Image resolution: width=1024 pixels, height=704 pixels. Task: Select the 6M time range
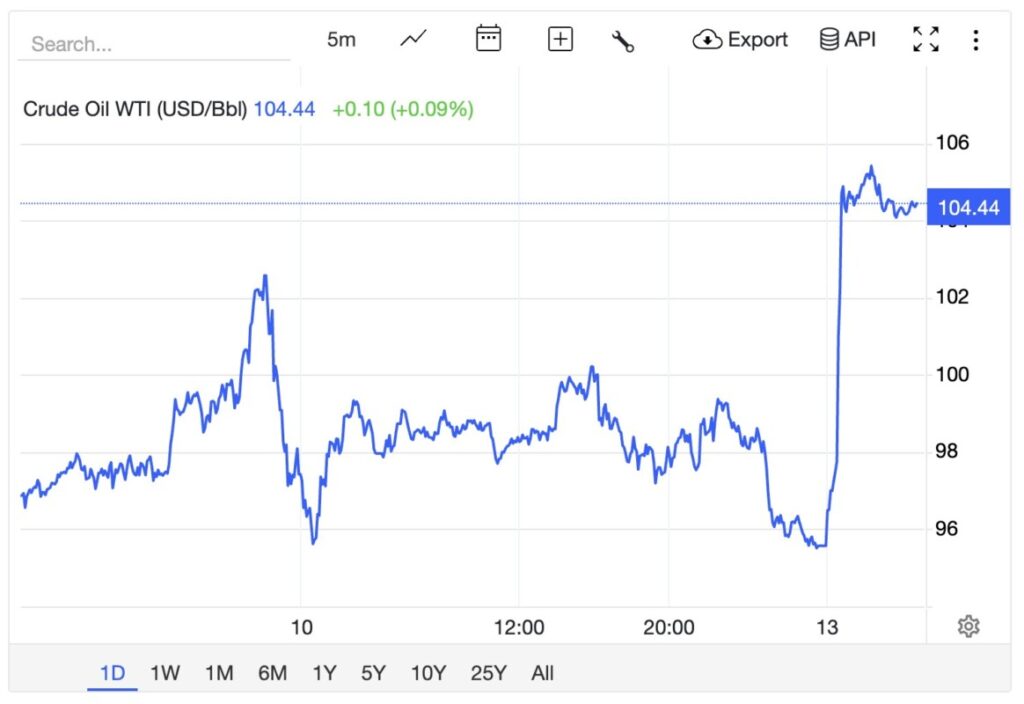coord(272,673)
